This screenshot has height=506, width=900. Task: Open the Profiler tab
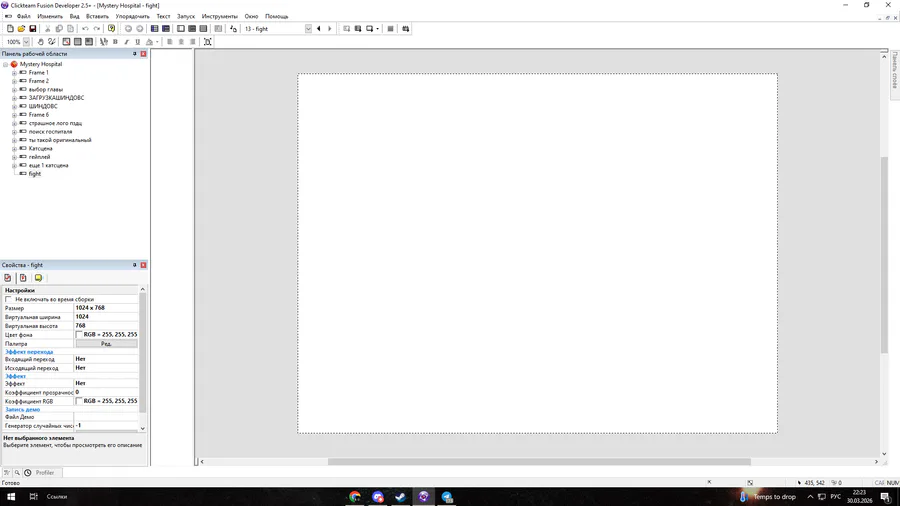[45, 473]
